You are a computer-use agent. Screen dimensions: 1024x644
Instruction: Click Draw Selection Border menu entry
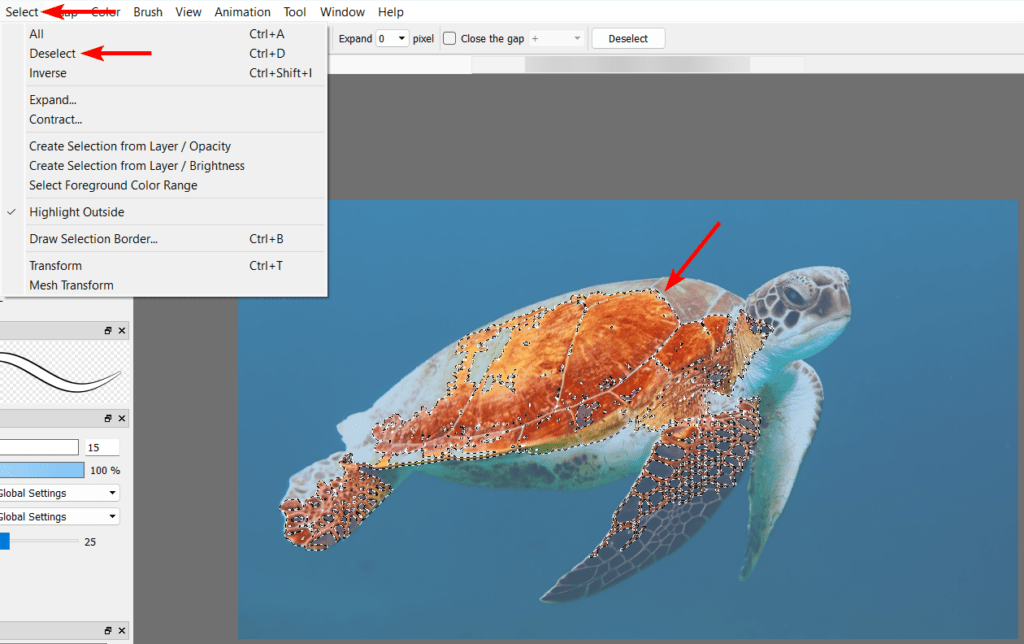[93, 239]
